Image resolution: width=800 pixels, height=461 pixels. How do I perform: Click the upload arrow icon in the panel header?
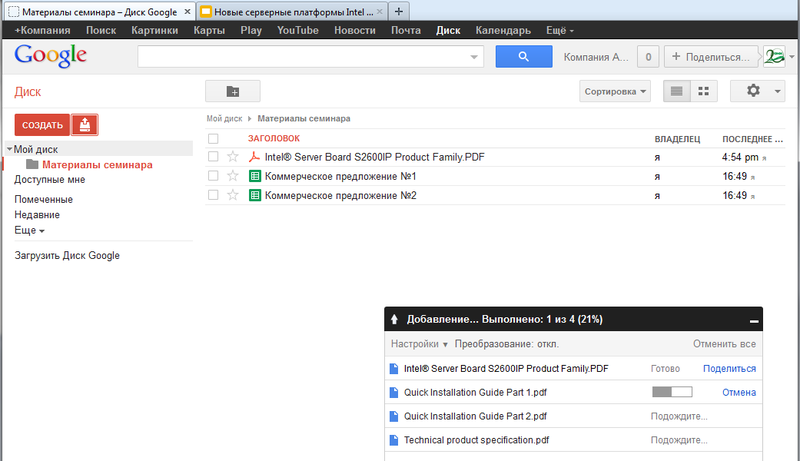coord(394,319)
